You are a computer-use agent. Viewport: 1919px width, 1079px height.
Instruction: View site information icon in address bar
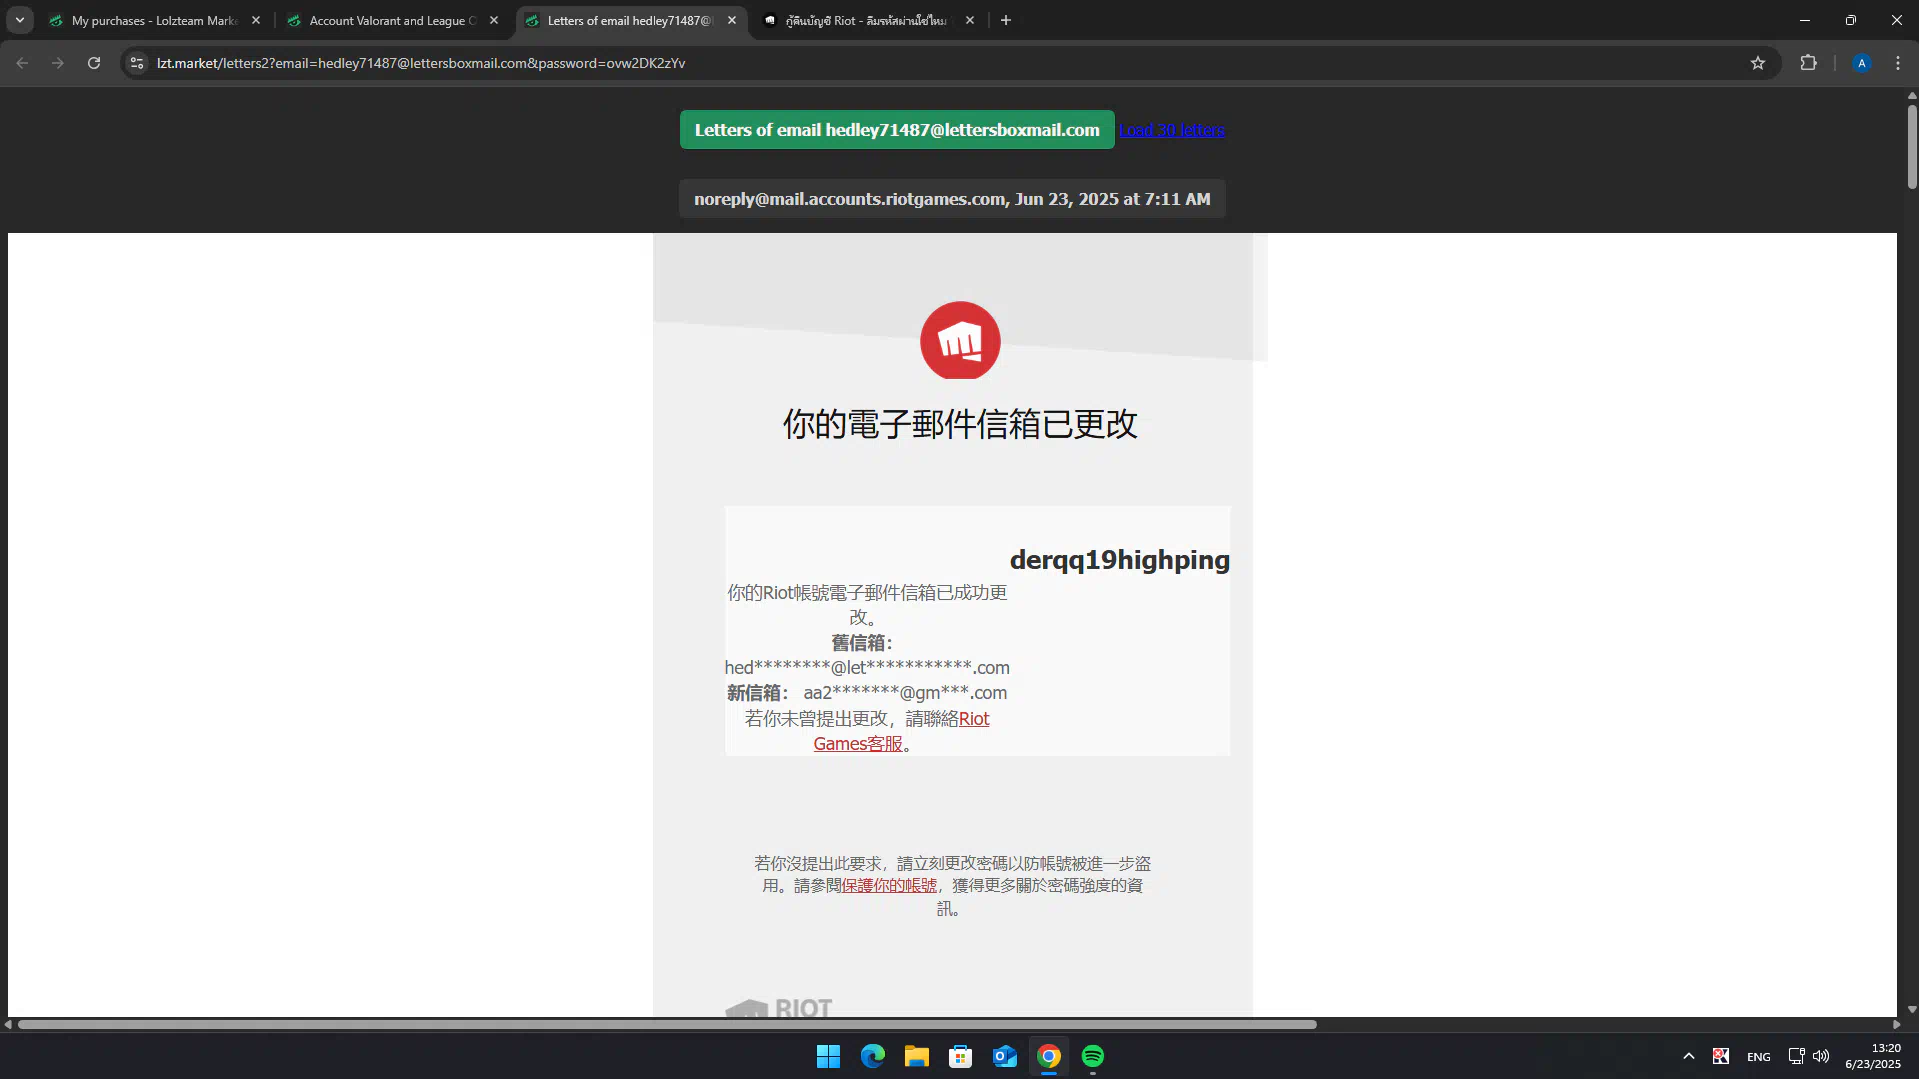[x=137, y=63]
